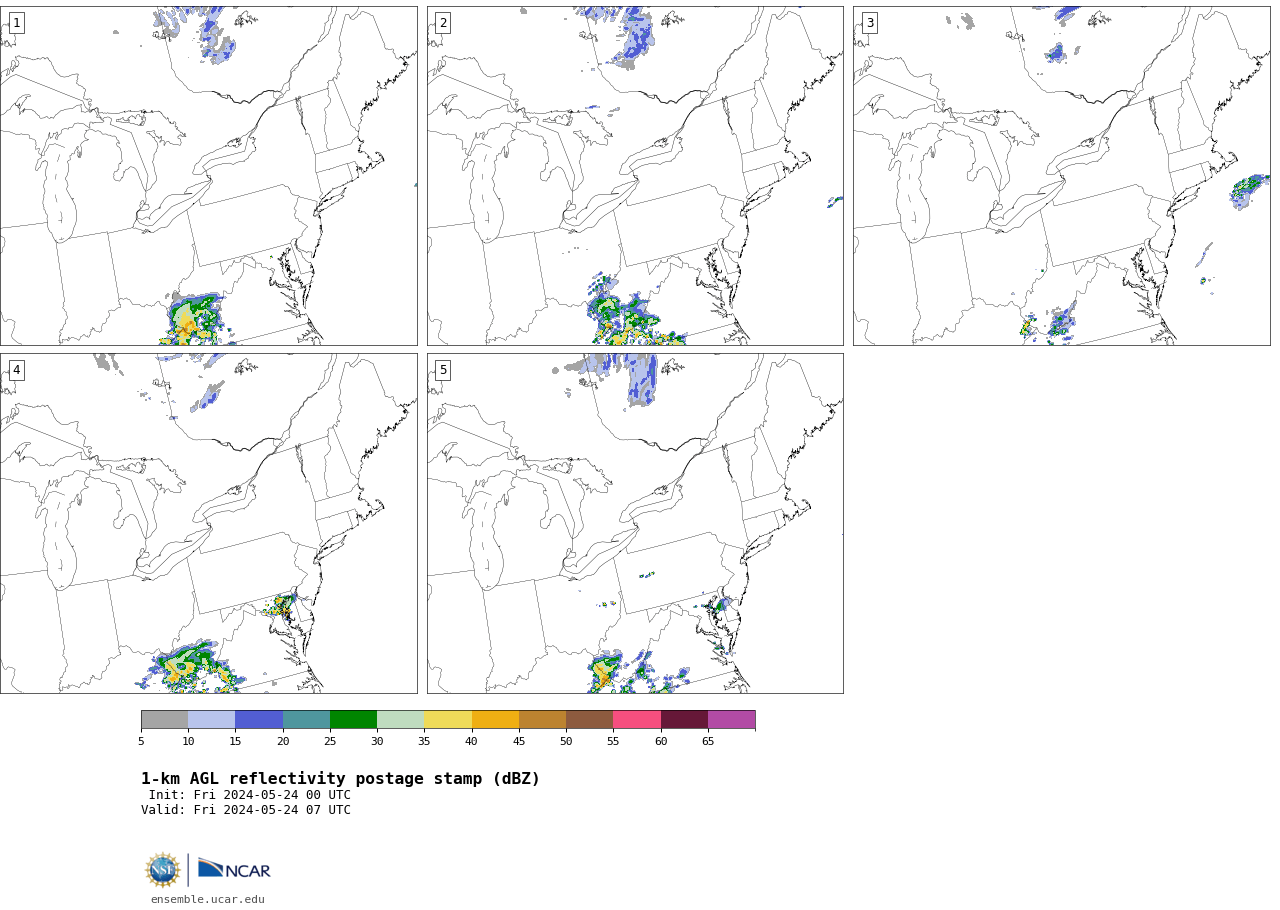Click the teal 20-25 dBZ color swatch
This screenshot has width=1280, height=910.
pos(306,720)
